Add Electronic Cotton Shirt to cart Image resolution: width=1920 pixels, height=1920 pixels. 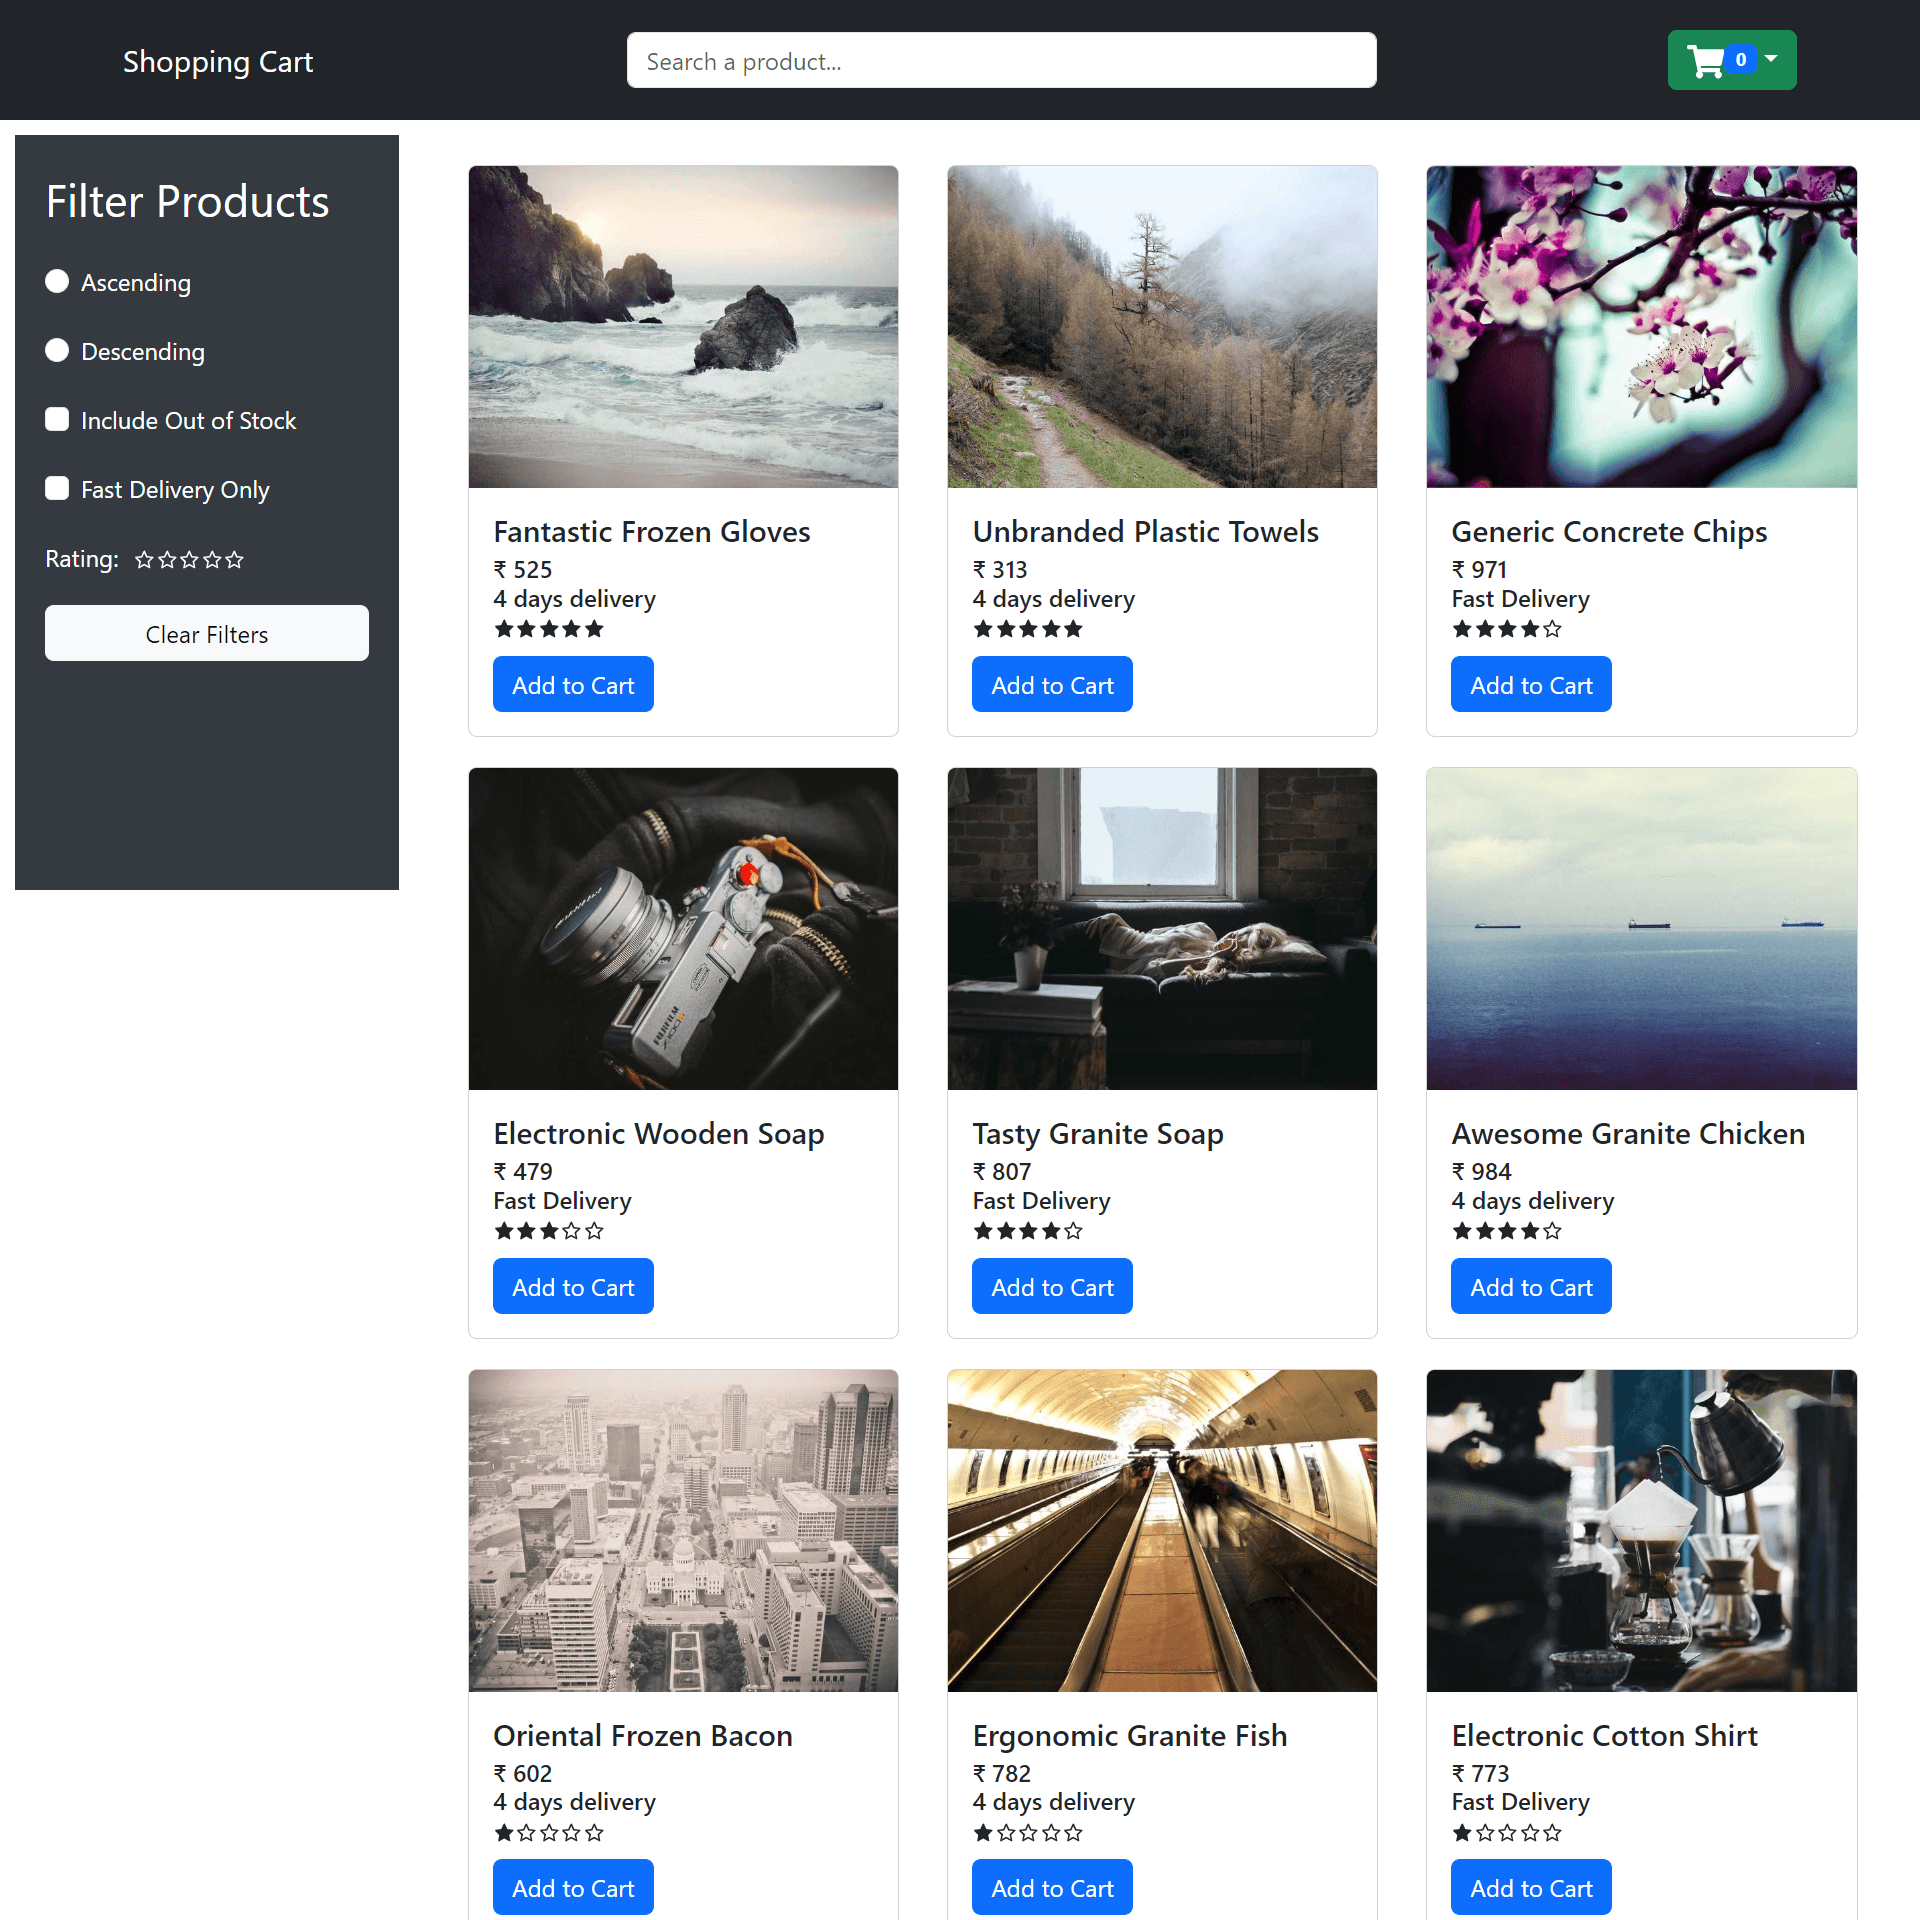(x=1531, y=1888)
